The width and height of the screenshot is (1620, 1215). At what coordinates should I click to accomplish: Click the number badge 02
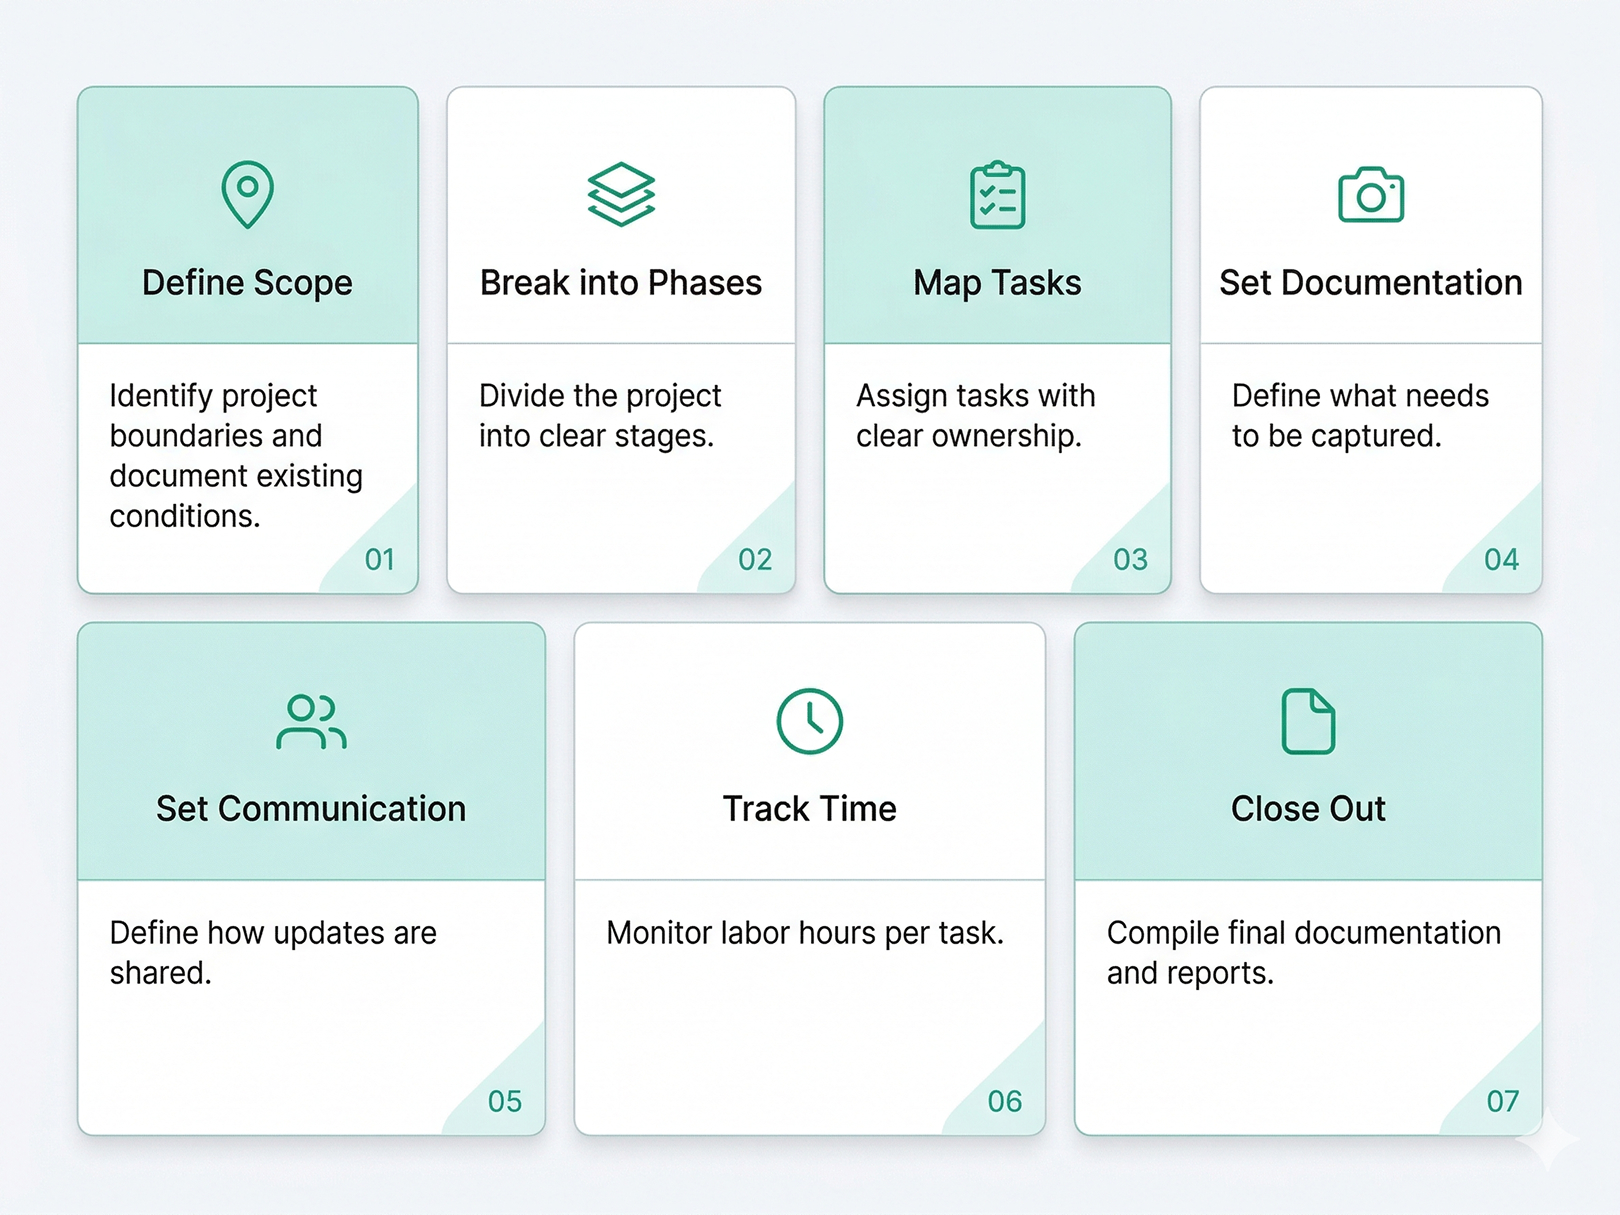coord(755,560)
